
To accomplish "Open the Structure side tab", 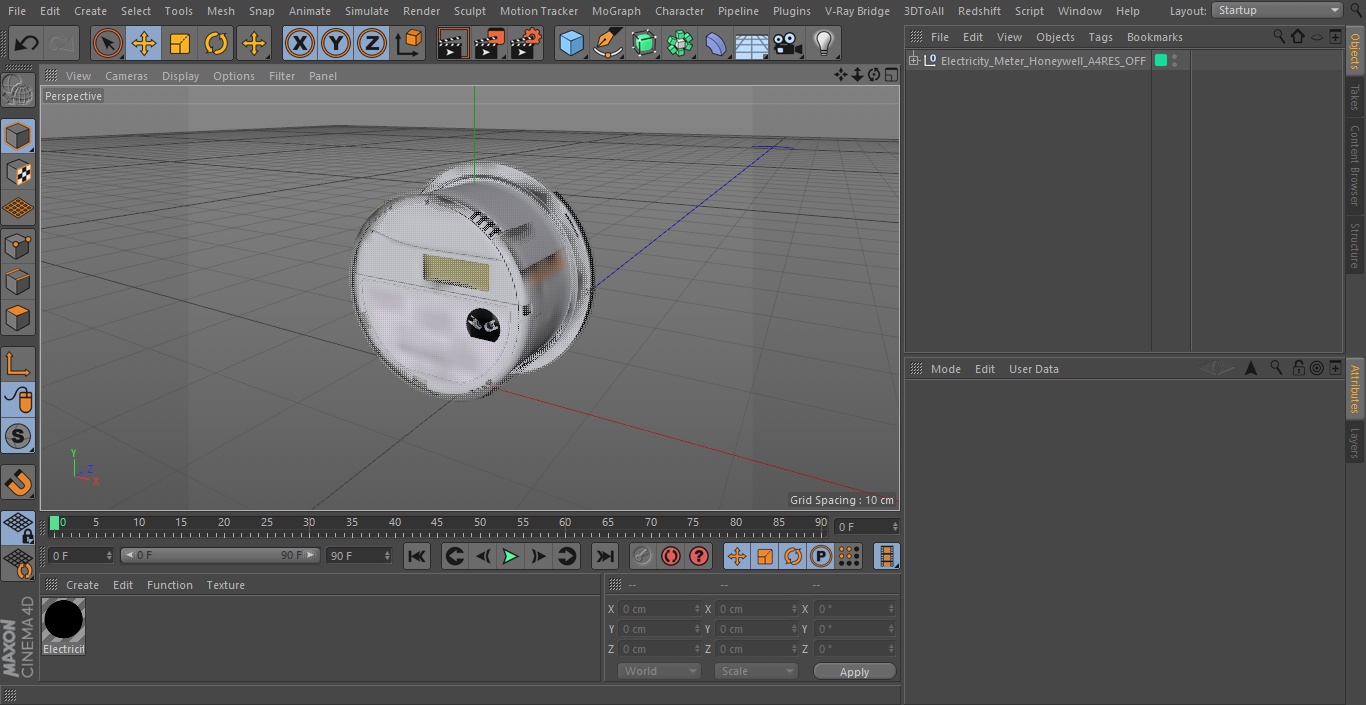I will [1355, 245].
